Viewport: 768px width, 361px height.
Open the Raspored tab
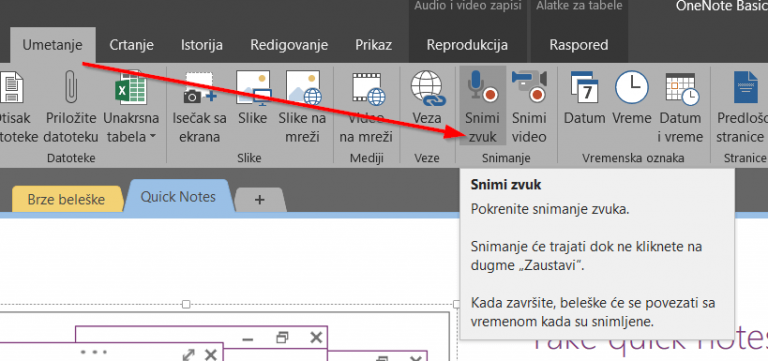pyautogui.click(x=579, y=45)
